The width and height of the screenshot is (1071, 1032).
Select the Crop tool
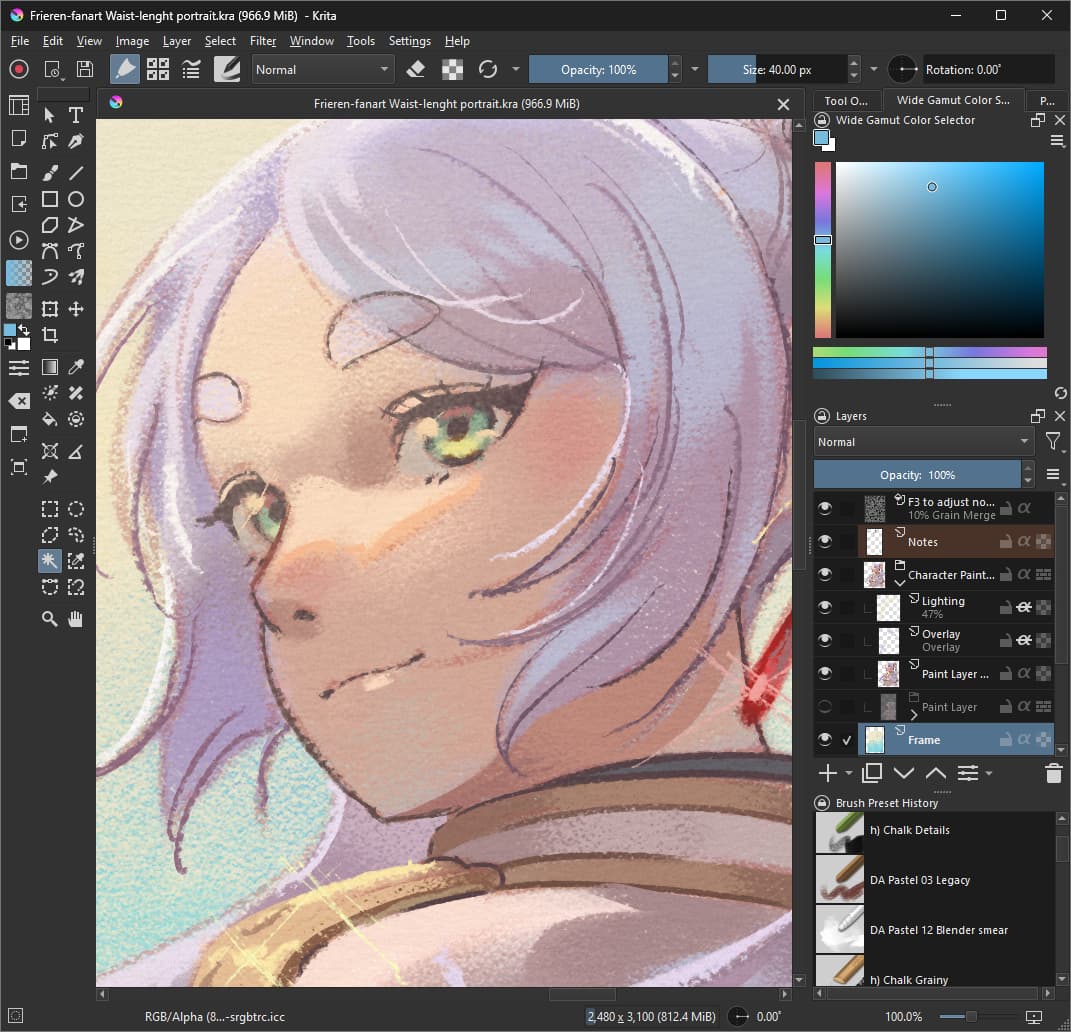click(x=49, y=336)
